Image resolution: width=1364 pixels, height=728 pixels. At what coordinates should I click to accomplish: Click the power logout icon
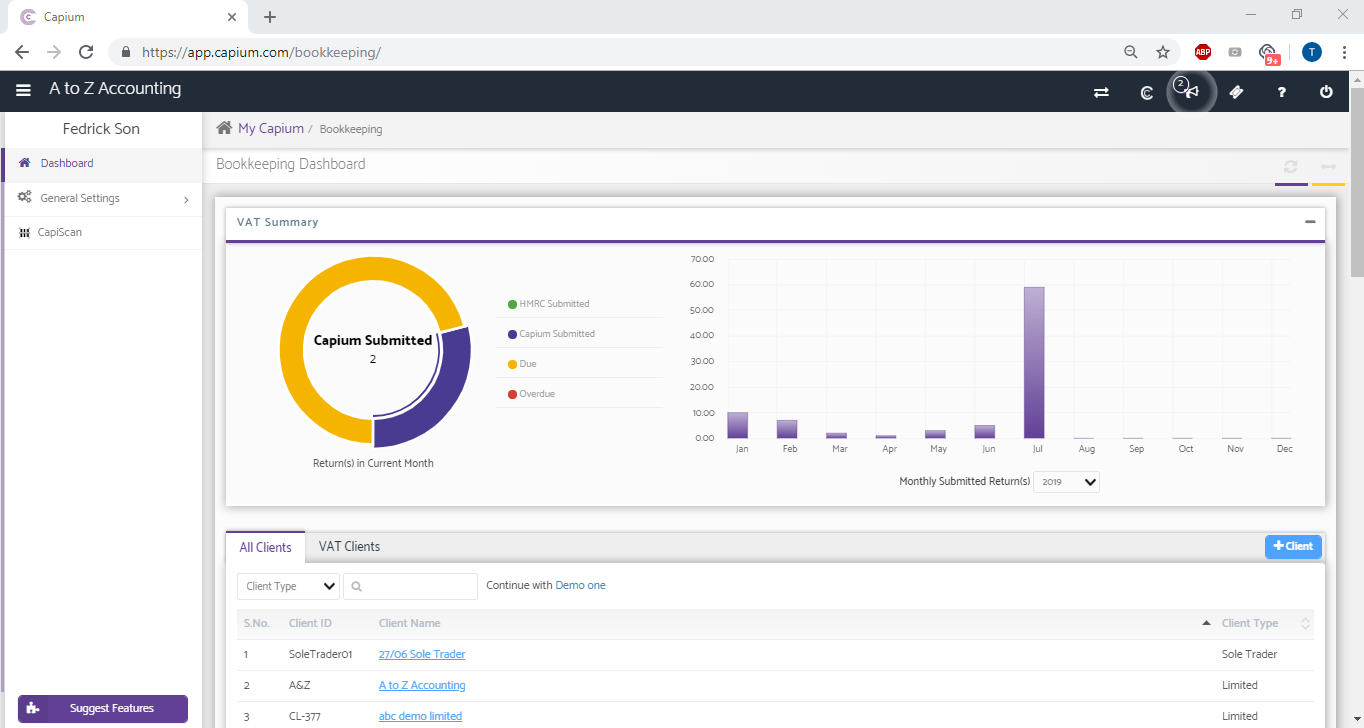click(x=1326, y=92)
